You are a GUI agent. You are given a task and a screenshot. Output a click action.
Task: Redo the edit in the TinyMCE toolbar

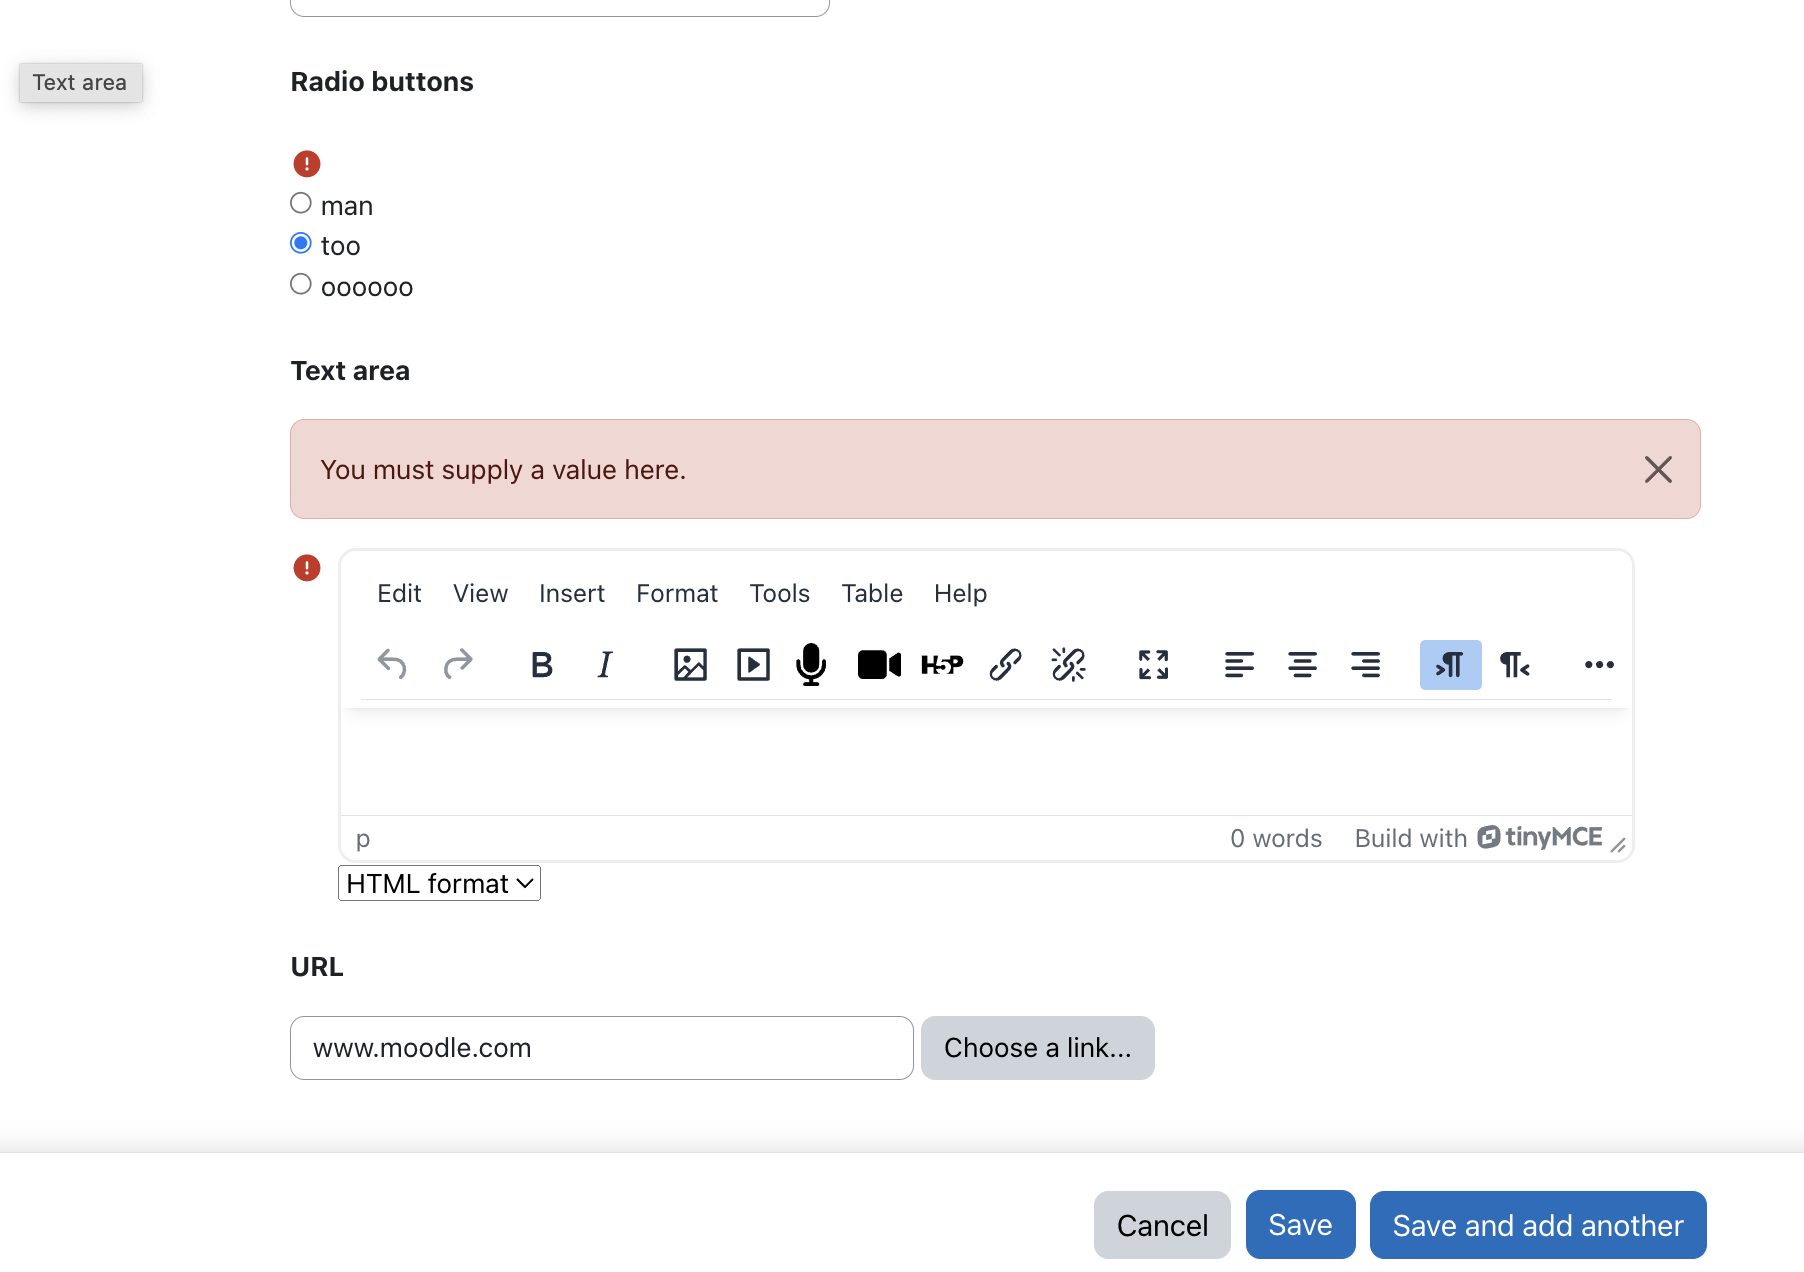click(x=458, y=664)
